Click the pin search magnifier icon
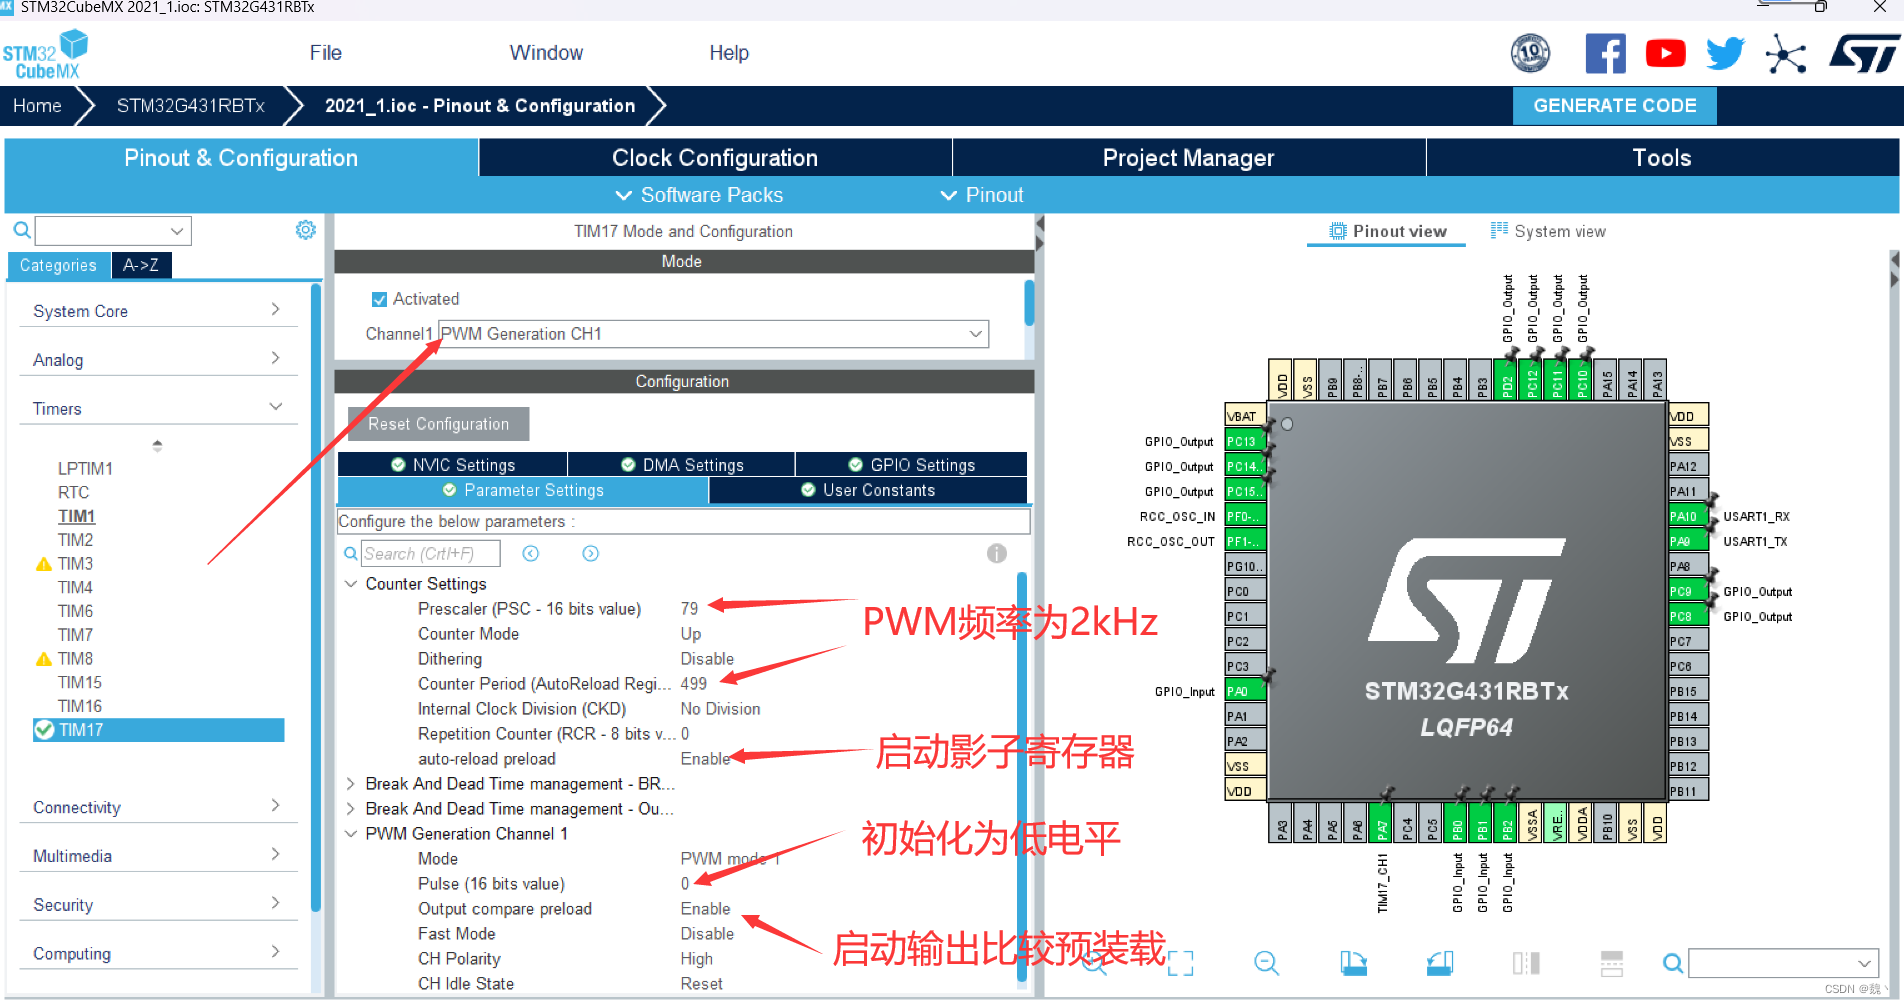The image size is (1904, 1004). tap(1672, 963)
